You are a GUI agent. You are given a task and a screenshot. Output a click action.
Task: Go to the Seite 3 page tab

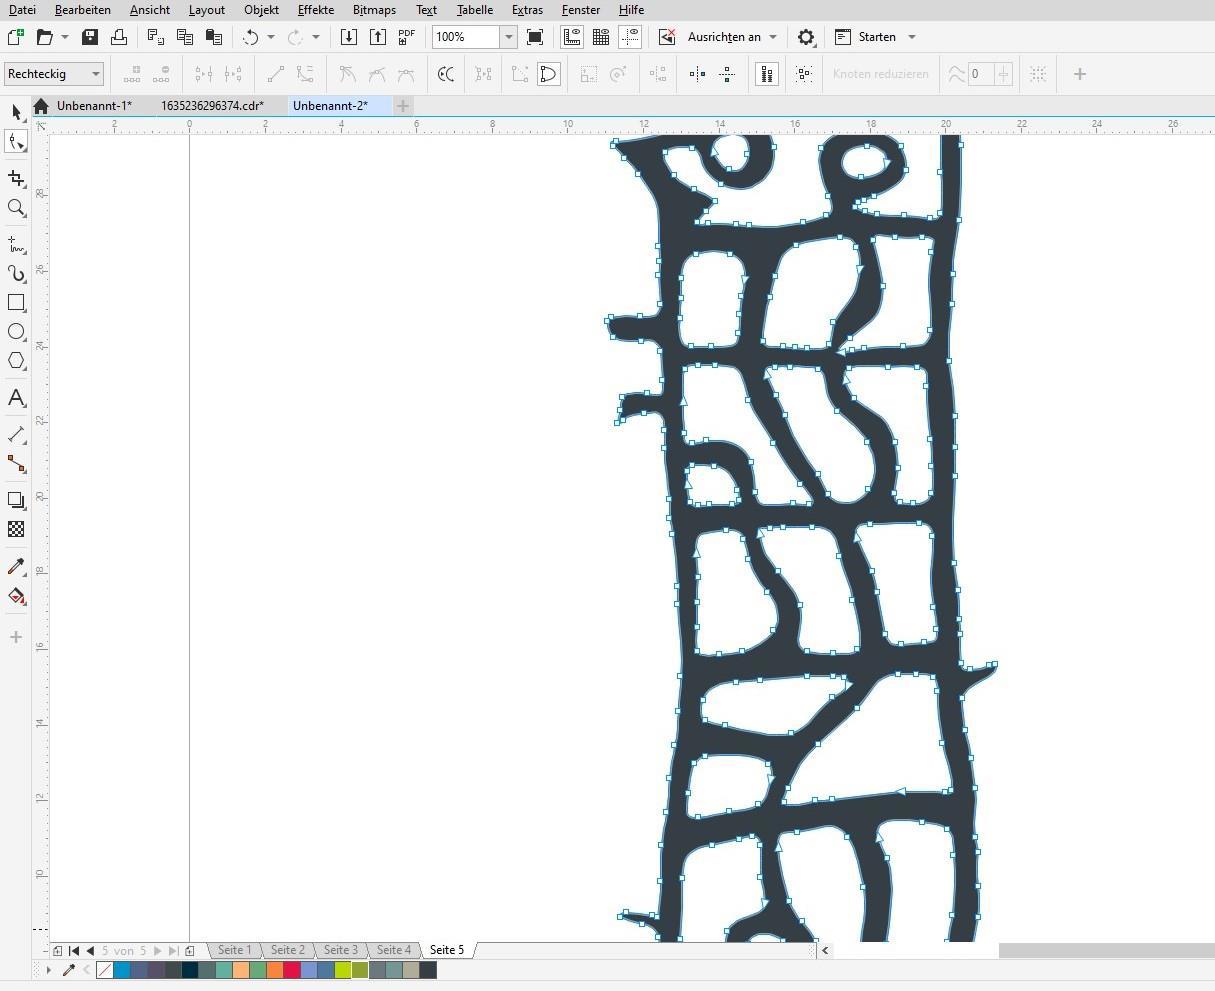click(x=340, y=950)
